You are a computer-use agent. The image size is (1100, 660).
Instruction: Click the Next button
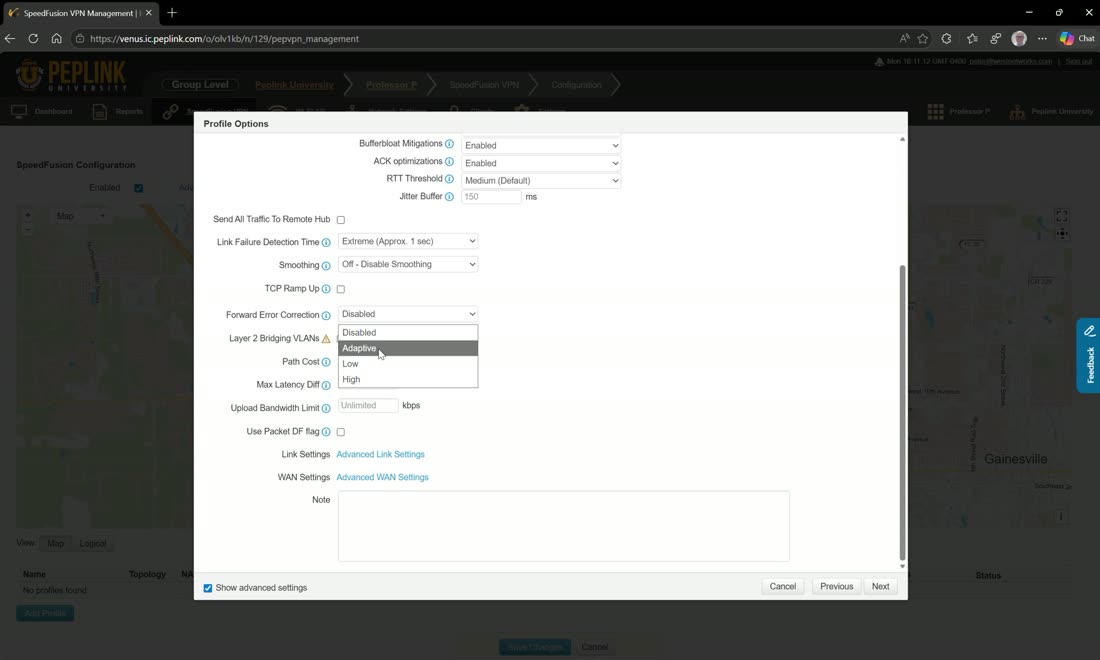(x=880, y=586)
